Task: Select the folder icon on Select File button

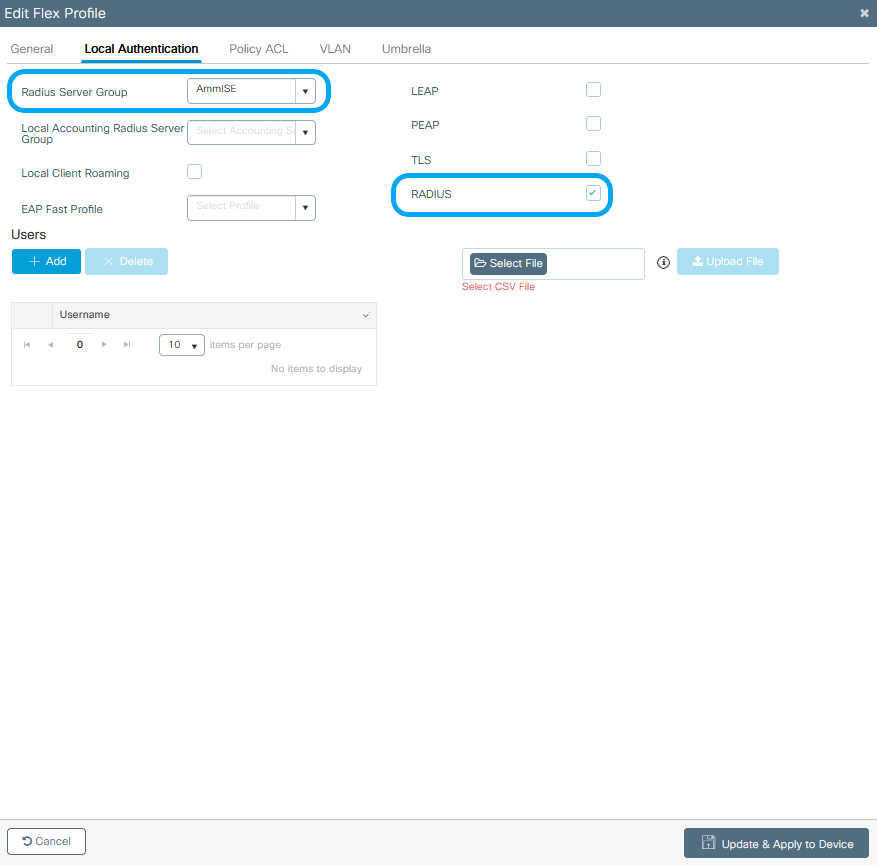Action: [x=482, y=263]
